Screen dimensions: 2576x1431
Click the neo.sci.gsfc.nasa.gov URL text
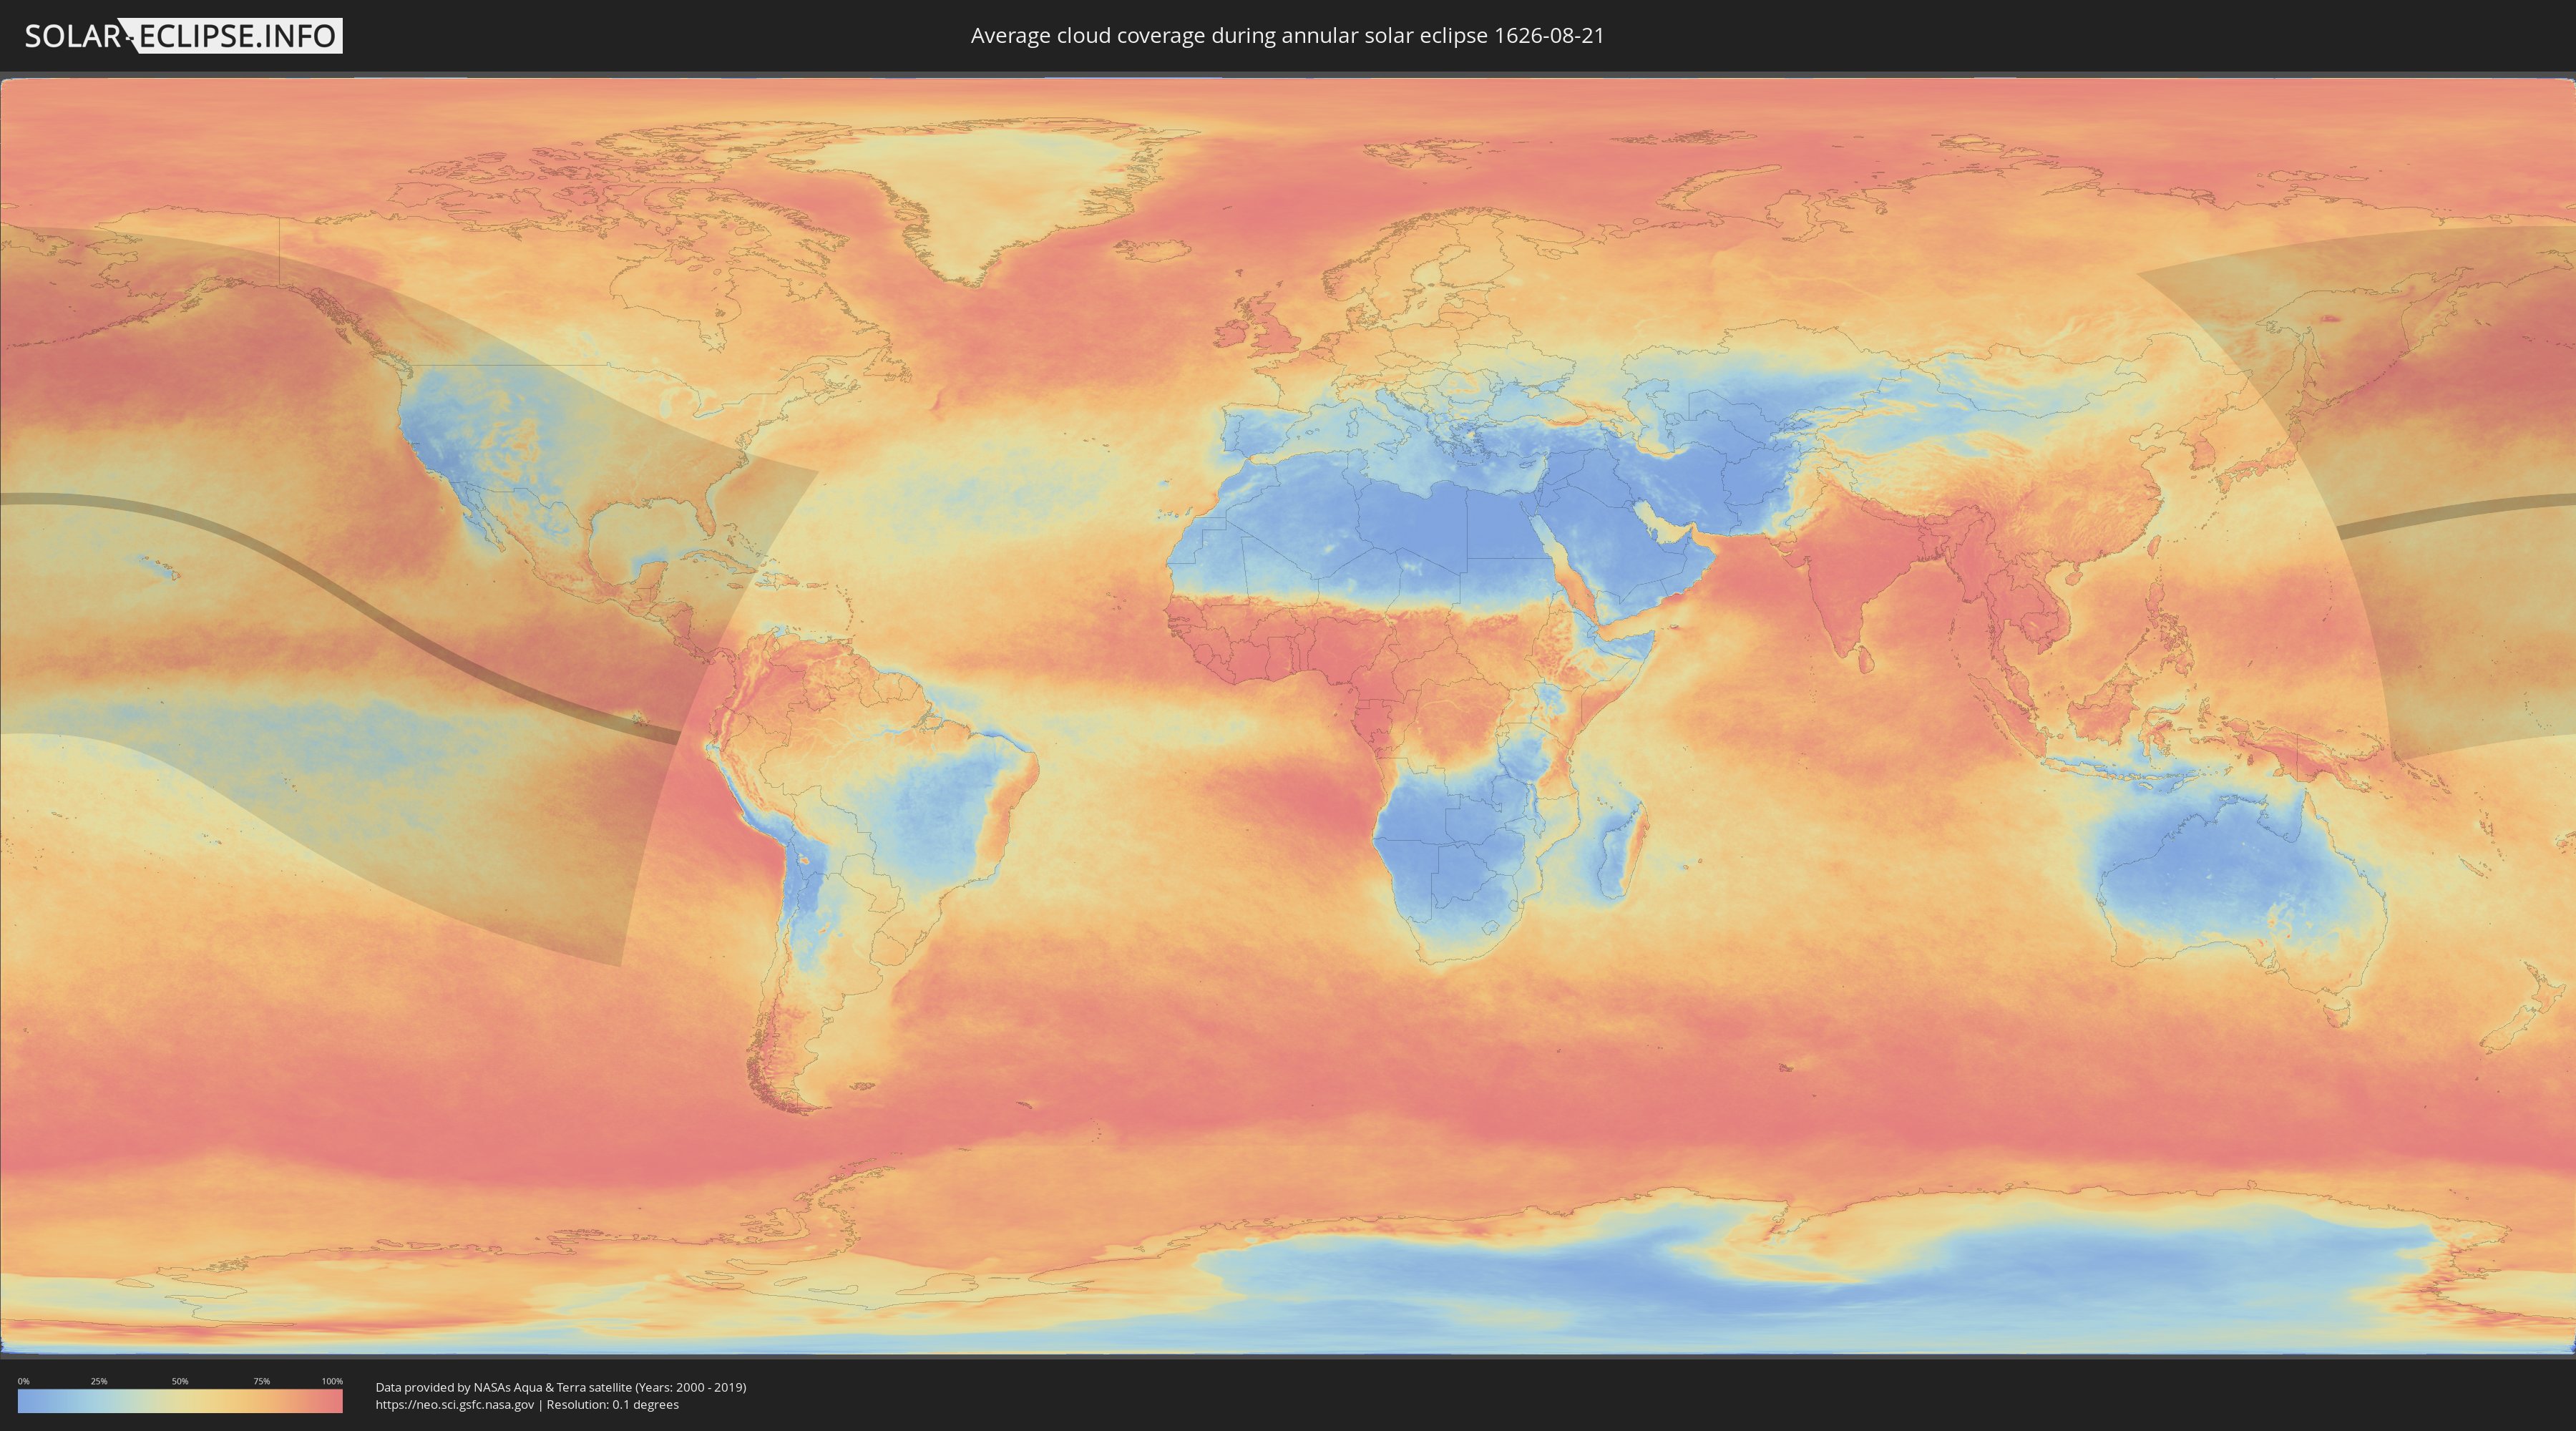pos(455,1404)
